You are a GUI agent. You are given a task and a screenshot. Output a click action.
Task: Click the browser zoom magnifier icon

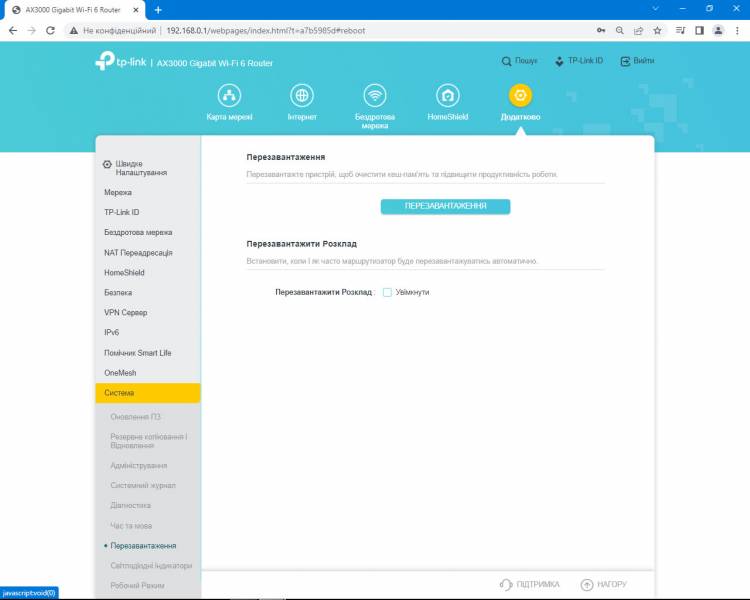coord(619,31)
